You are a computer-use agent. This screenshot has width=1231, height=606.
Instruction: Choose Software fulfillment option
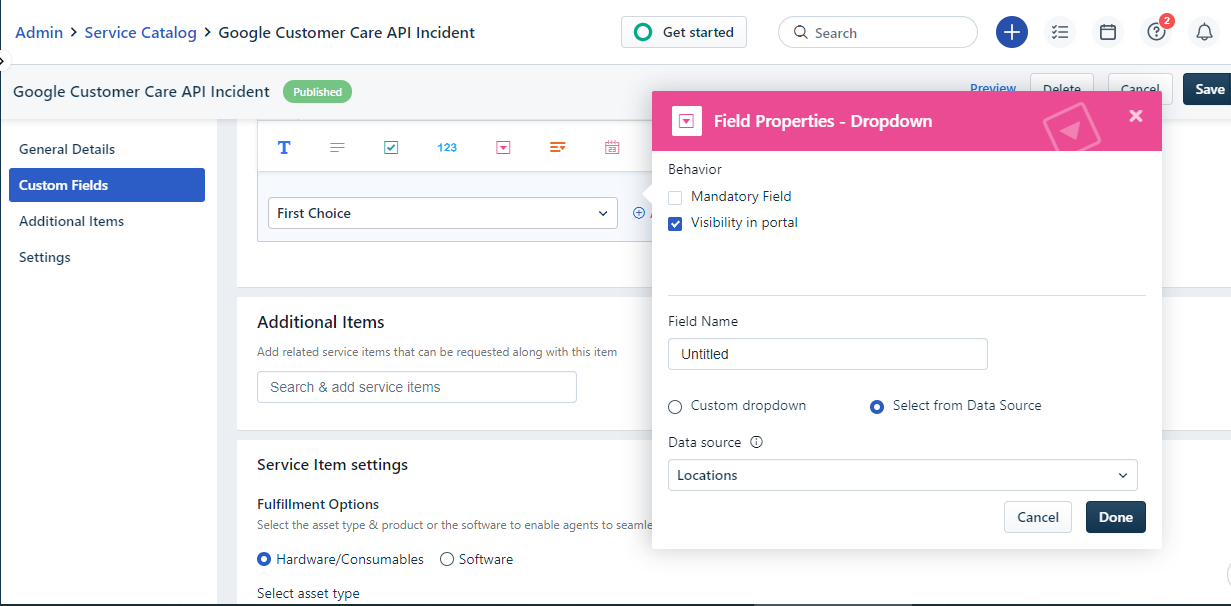click(x=447, y=559)
